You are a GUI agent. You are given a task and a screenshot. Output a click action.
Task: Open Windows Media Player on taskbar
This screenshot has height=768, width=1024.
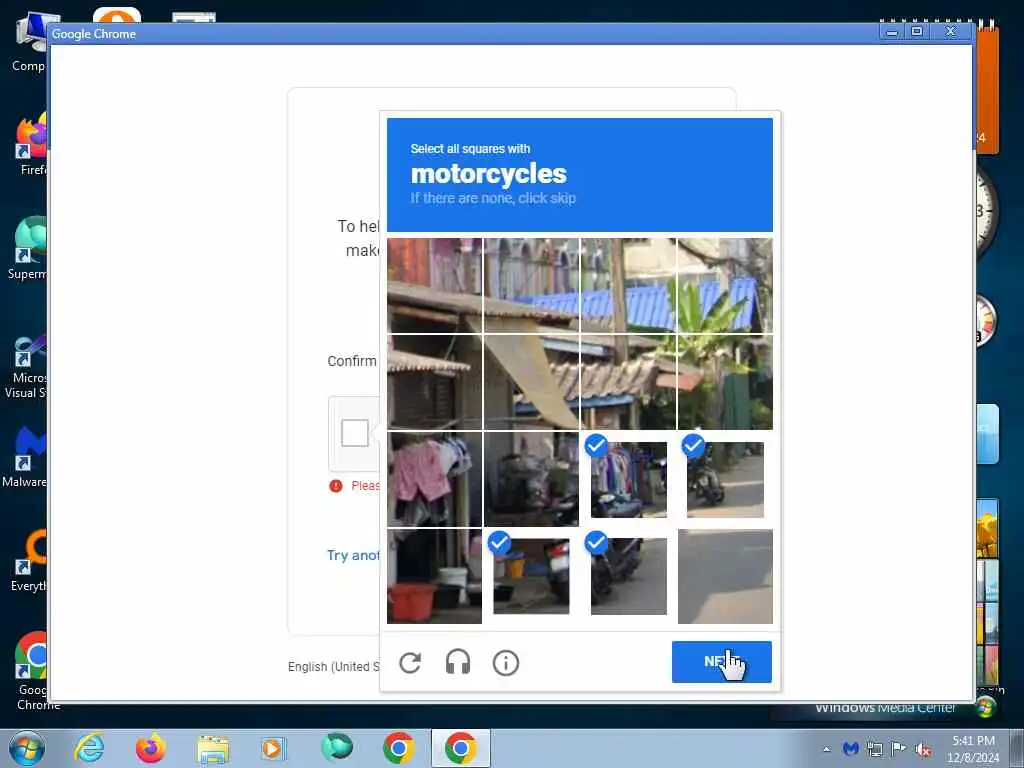point(273,748)
